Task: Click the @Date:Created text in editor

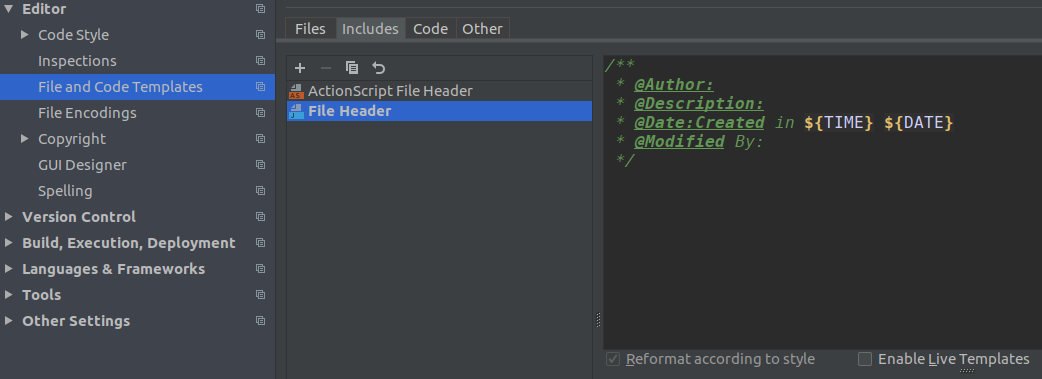Action: (x=699, y=122)
